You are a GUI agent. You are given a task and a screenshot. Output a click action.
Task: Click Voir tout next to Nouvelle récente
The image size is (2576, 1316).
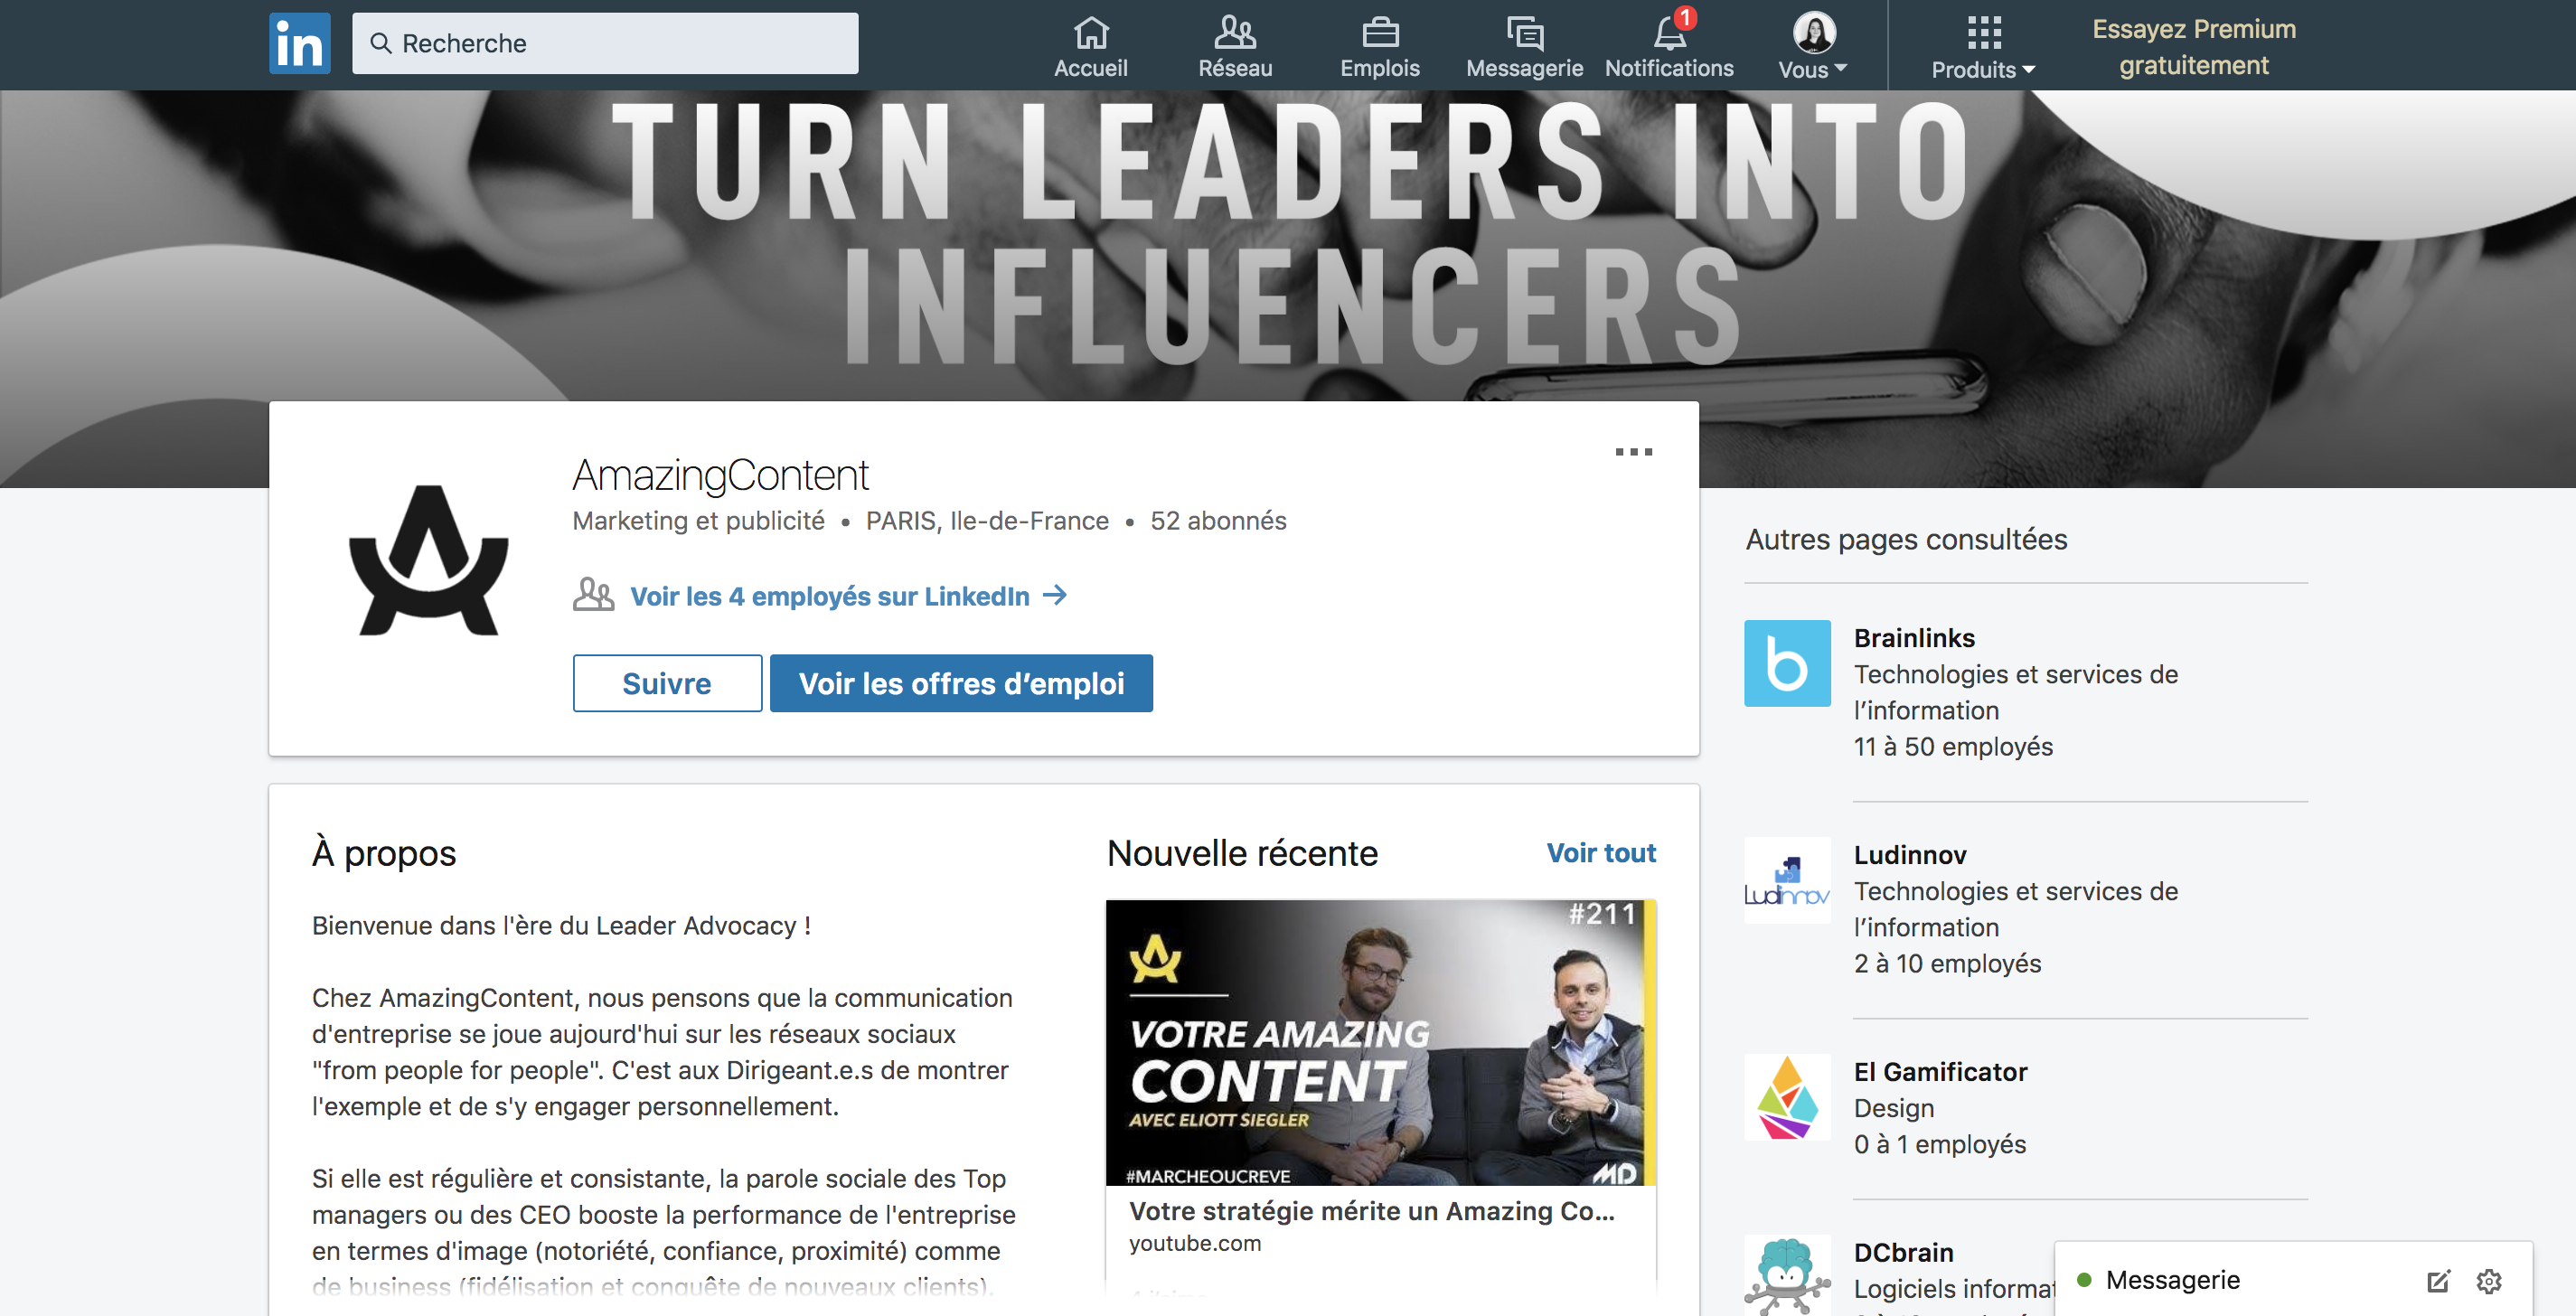click(1601, 853)
